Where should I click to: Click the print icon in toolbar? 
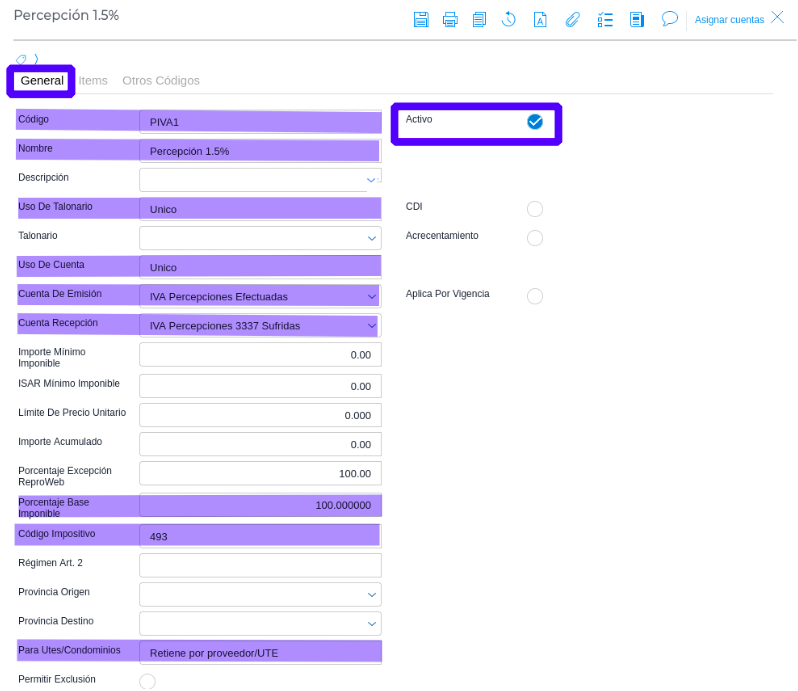coord(450,19)
